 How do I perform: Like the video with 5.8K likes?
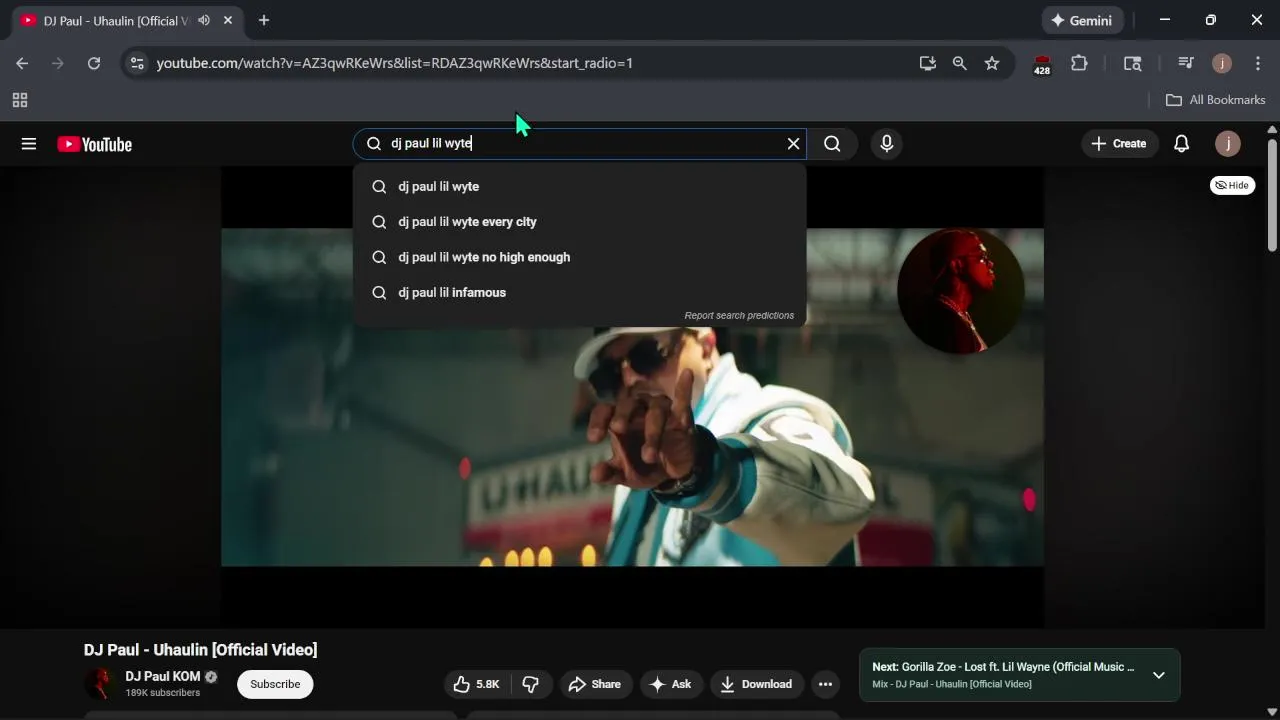coord(476,684)
